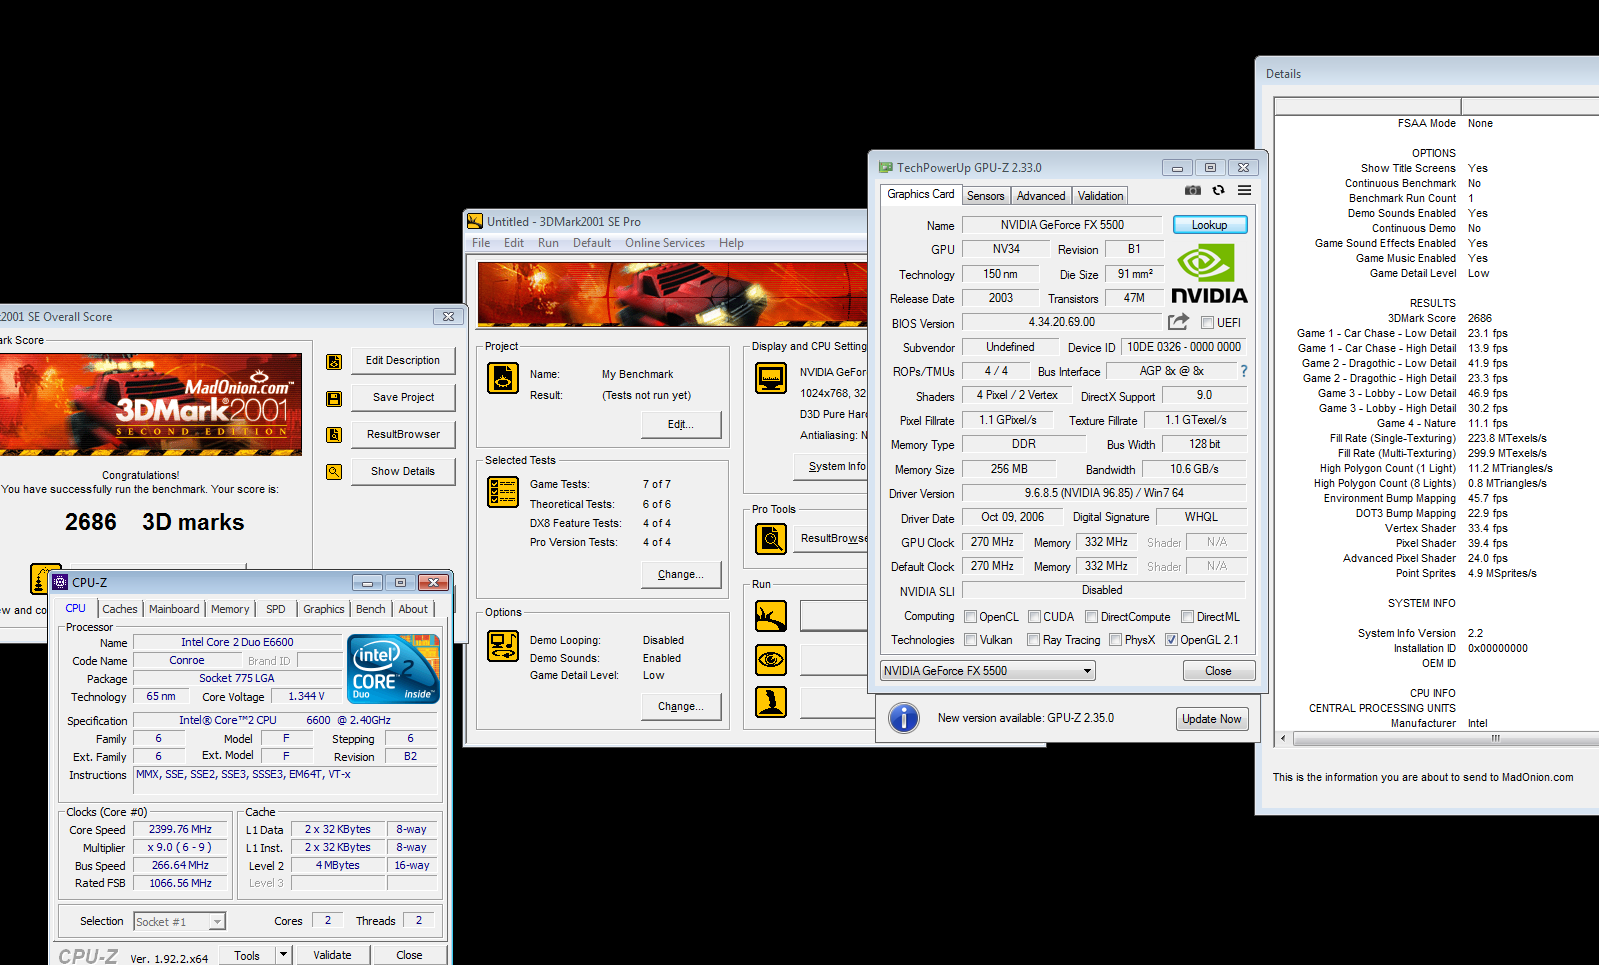The width and height of the screenshot is (1599, 965).
Task: Open the CPU-Z Tools dropdown arrow
Action: (283, 955)
